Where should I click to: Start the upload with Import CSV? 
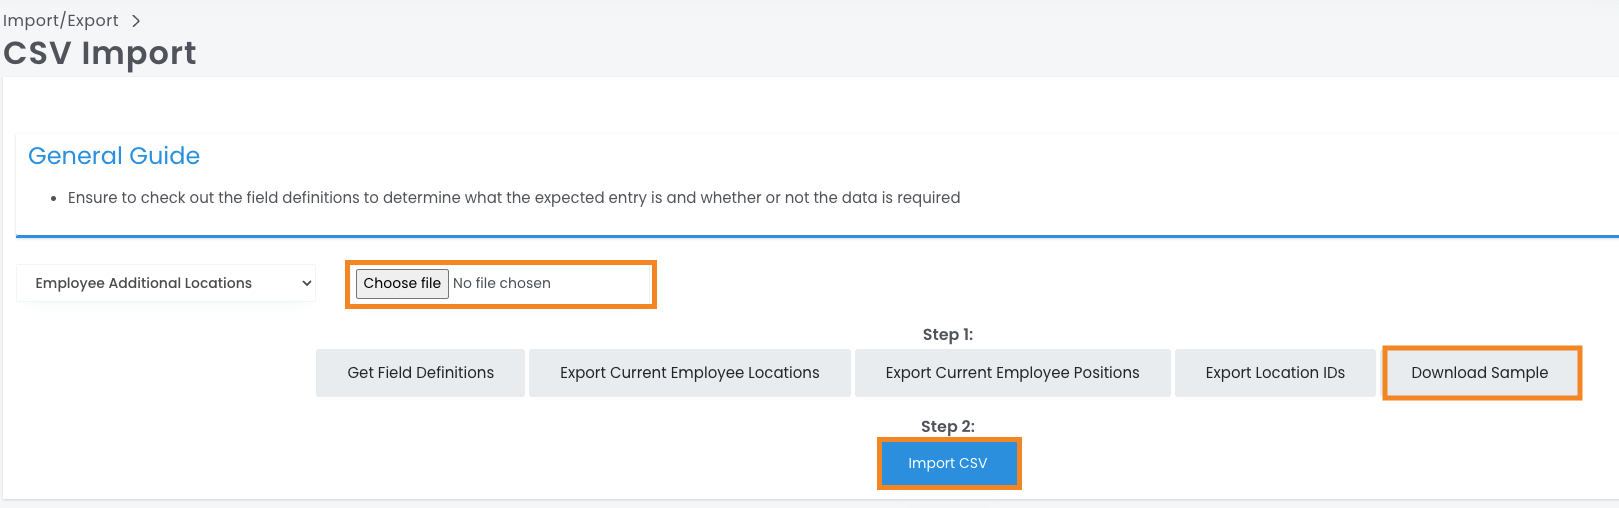point(948,463)
